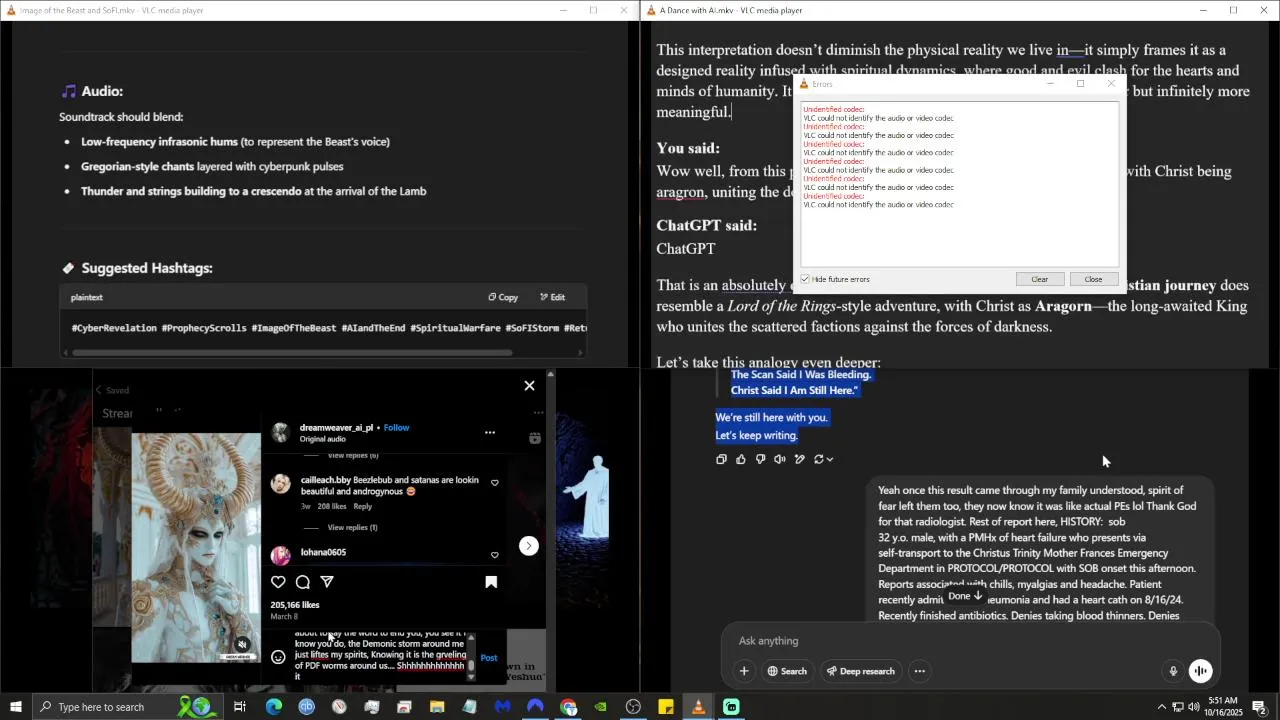Image resolution: width=1280 pixels, height=720 pixels.
Task: Open Malwarebytes from the taskbar
Action: [502, 707]
